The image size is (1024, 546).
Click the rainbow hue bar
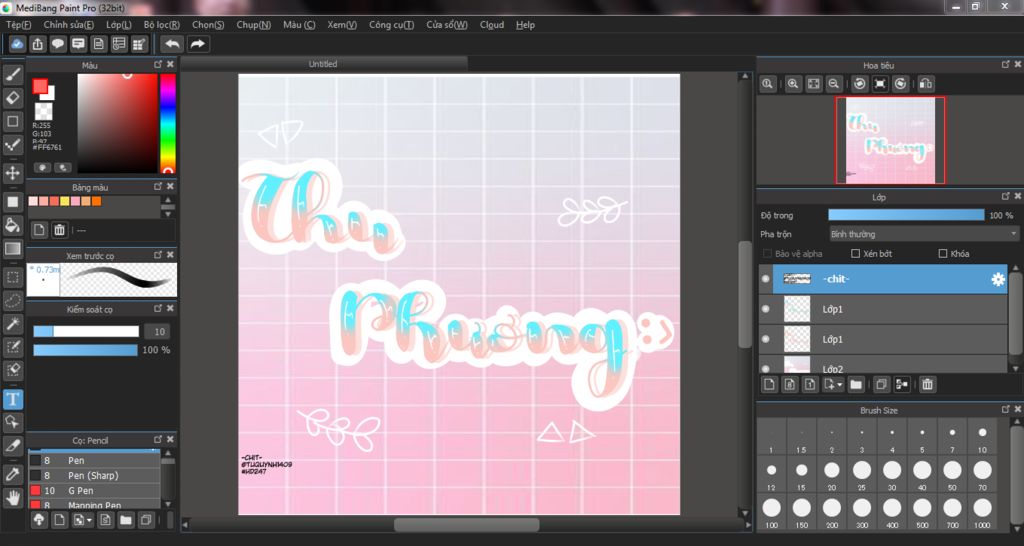(x=168, y=123)
